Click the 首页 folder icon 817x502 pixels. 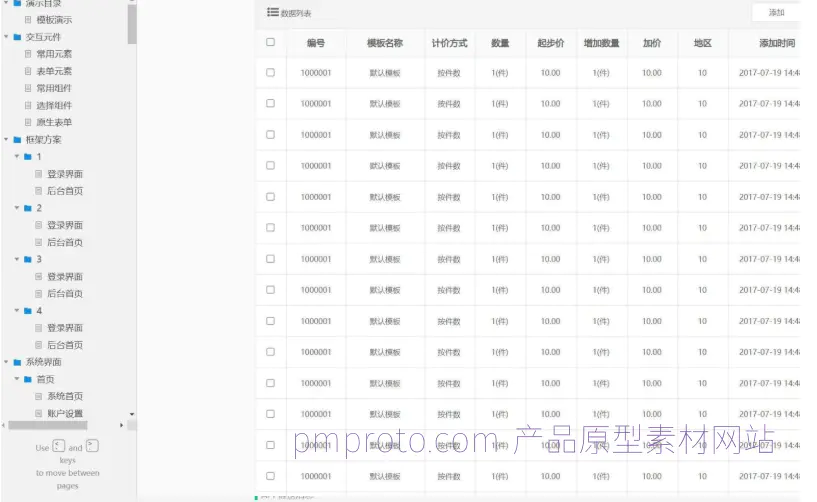[28, 379]
